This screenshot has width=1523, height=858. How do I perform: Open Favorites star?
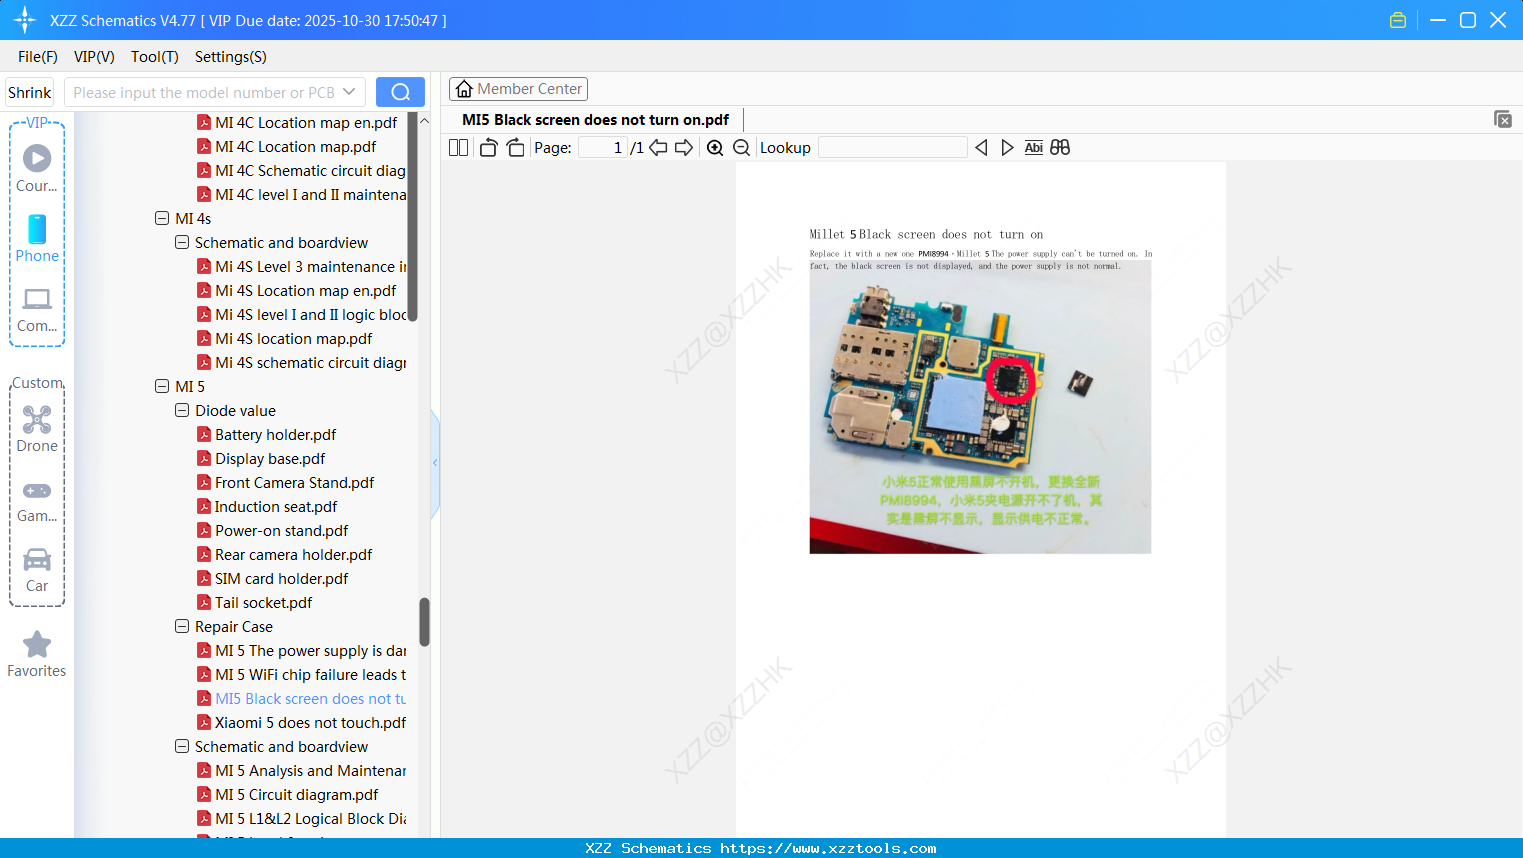click(37, 654)
